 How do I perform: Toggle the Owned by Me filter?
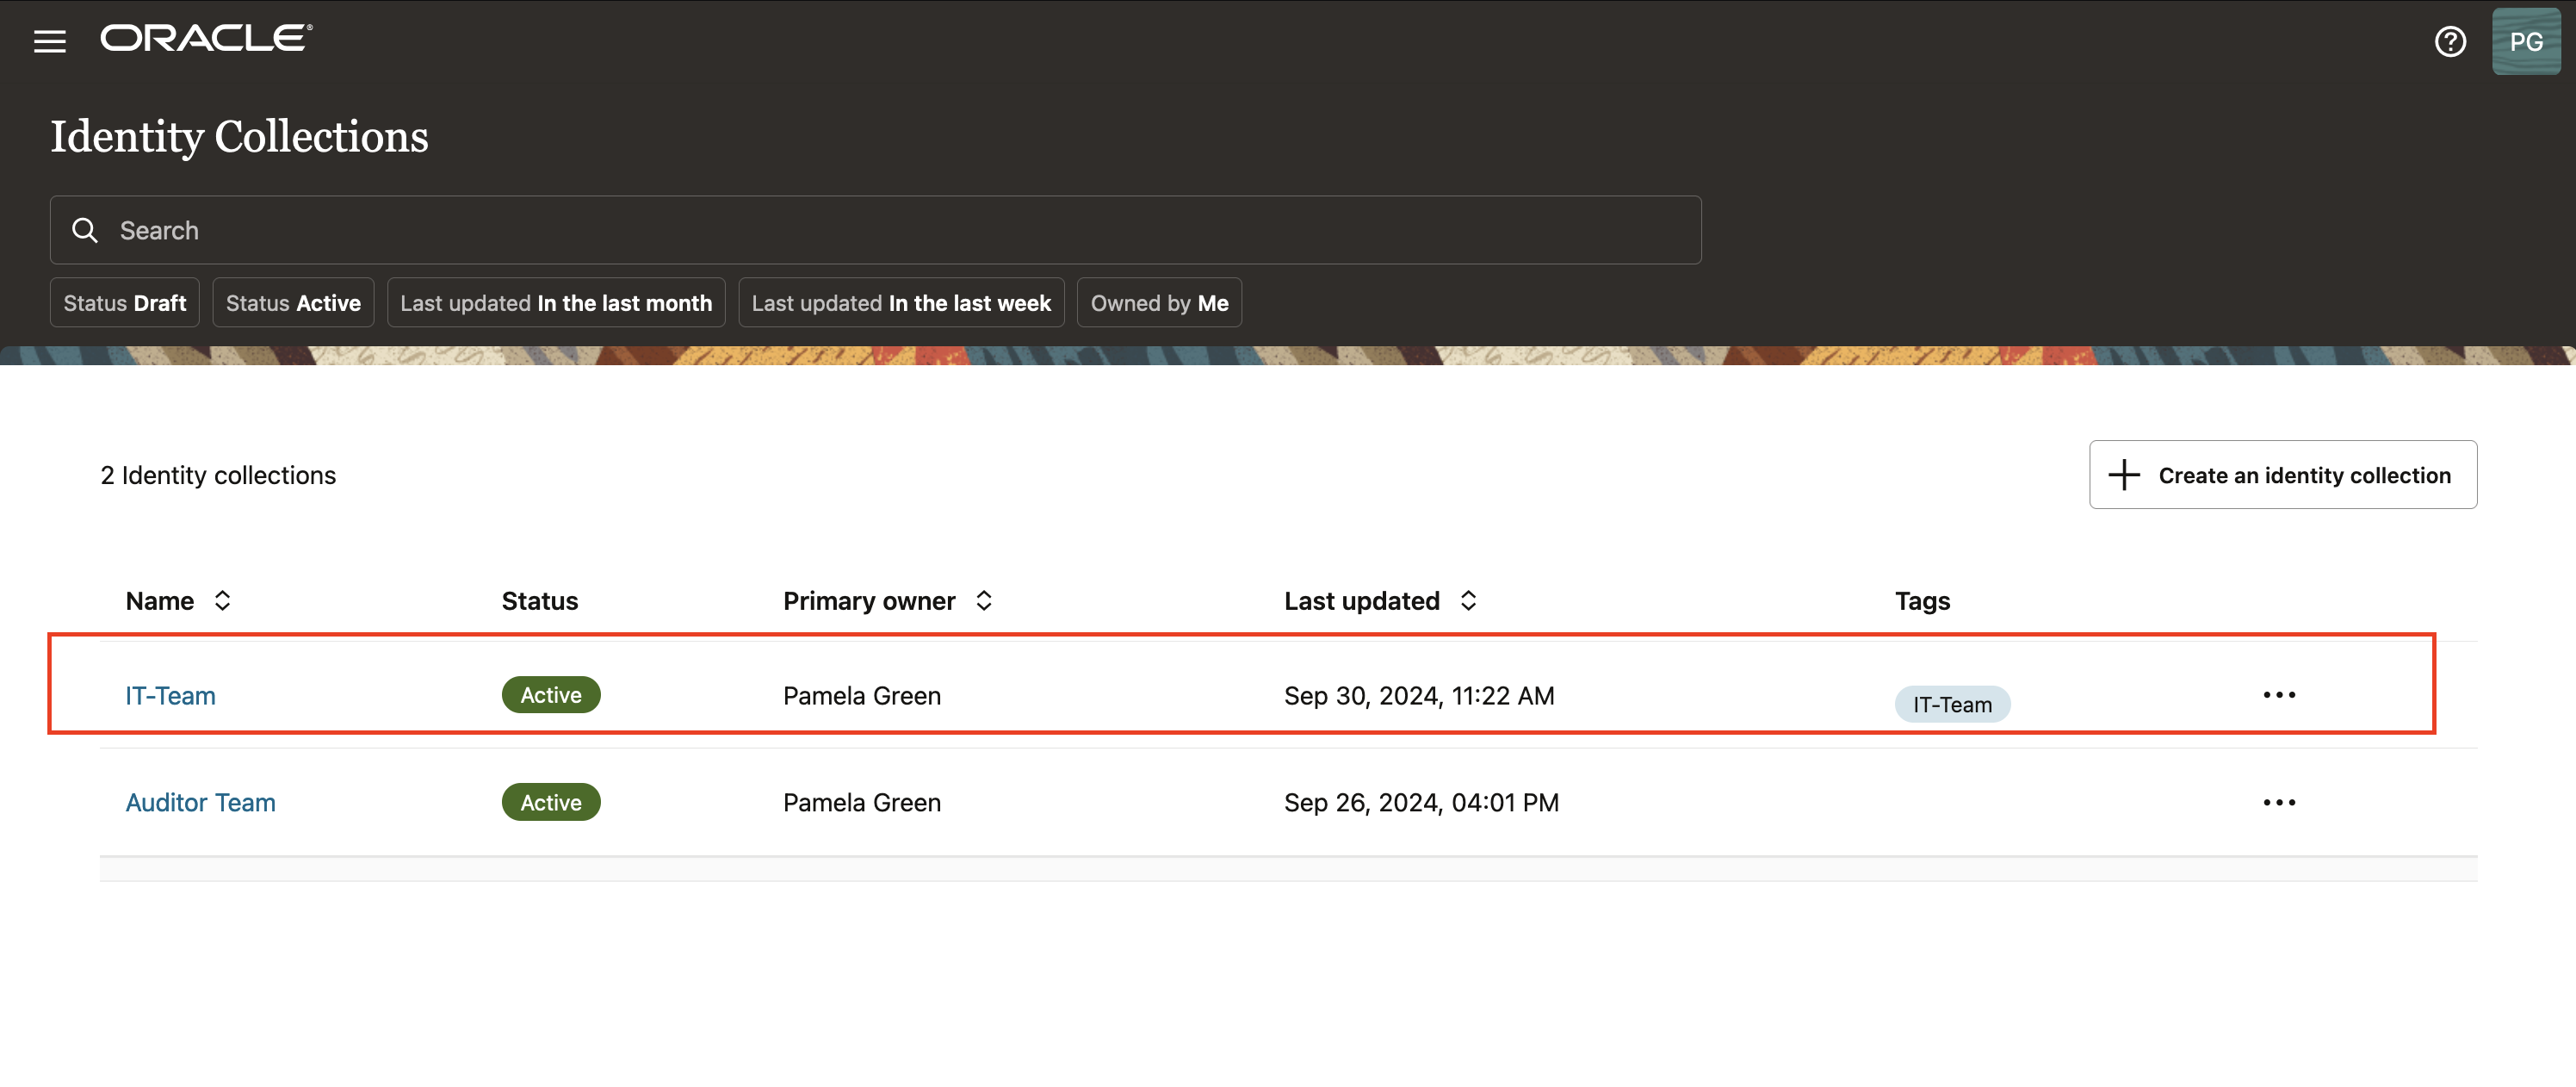[x=1158, y=303]
